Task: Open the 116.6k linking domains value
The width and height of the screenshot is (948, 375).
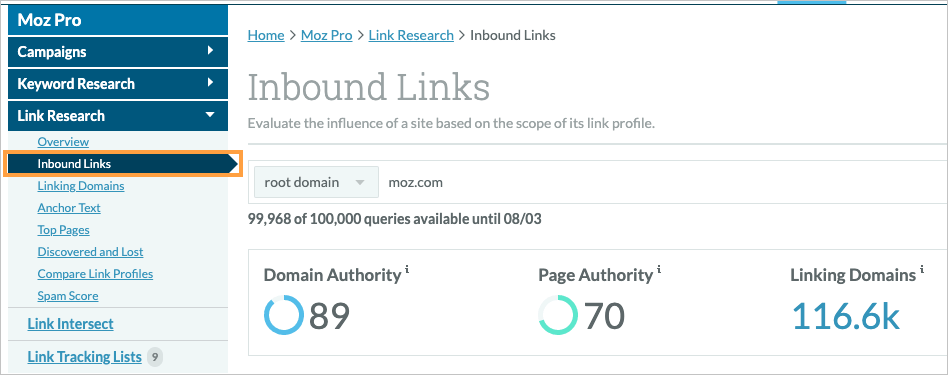Action: click(x=846, y=316)
